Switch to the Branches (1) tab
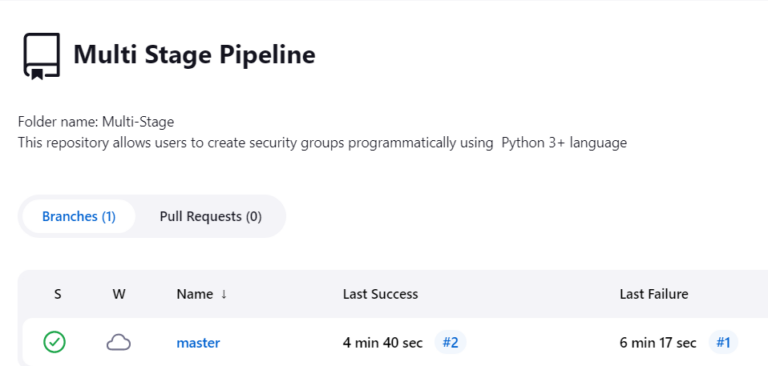This screenshot has width=768, height=366. click(x=79, y=217)
